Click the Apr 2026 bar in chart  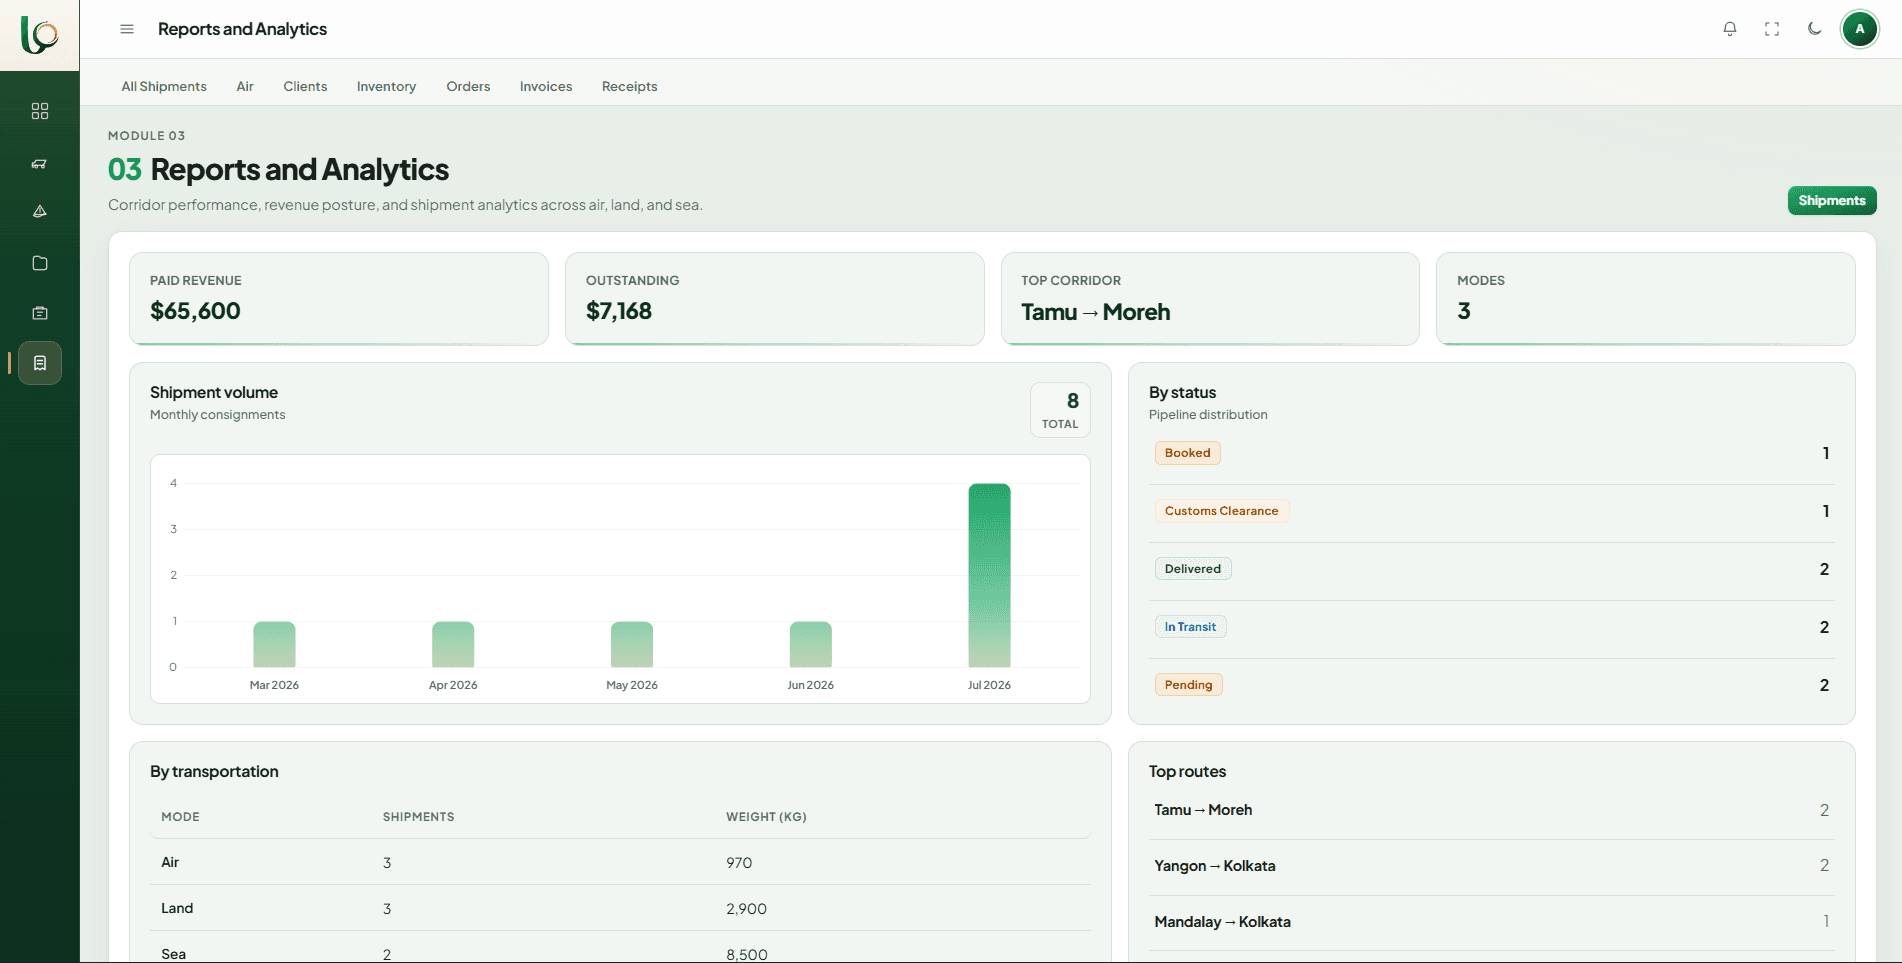point(453,645)
